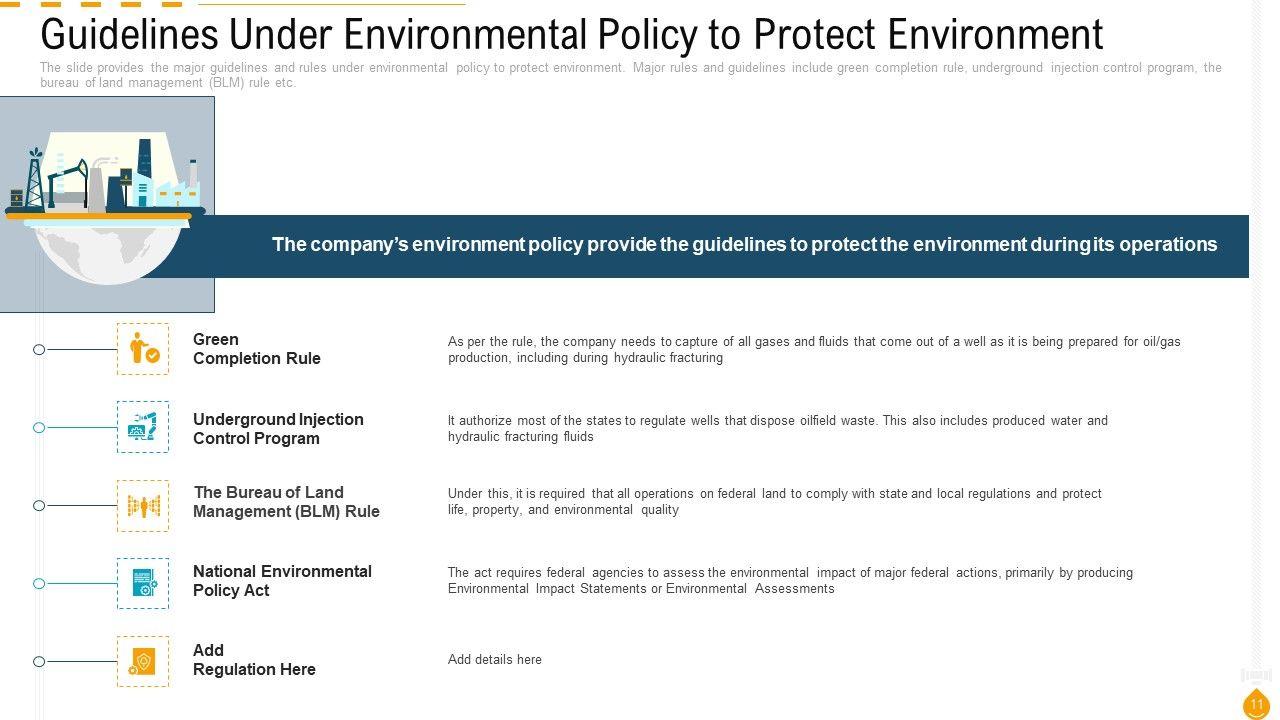
Task: Click the Add Regulation Here heading
Action: [x=254, y=660]
